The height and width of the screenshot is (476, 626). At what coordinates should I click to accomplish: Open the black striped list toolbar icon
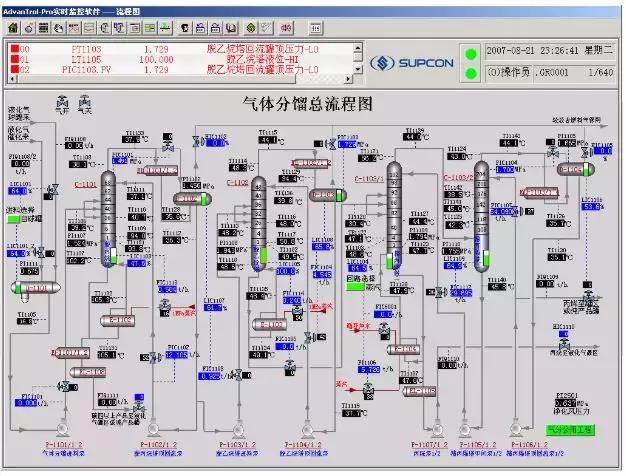click(x=44, y=28)
